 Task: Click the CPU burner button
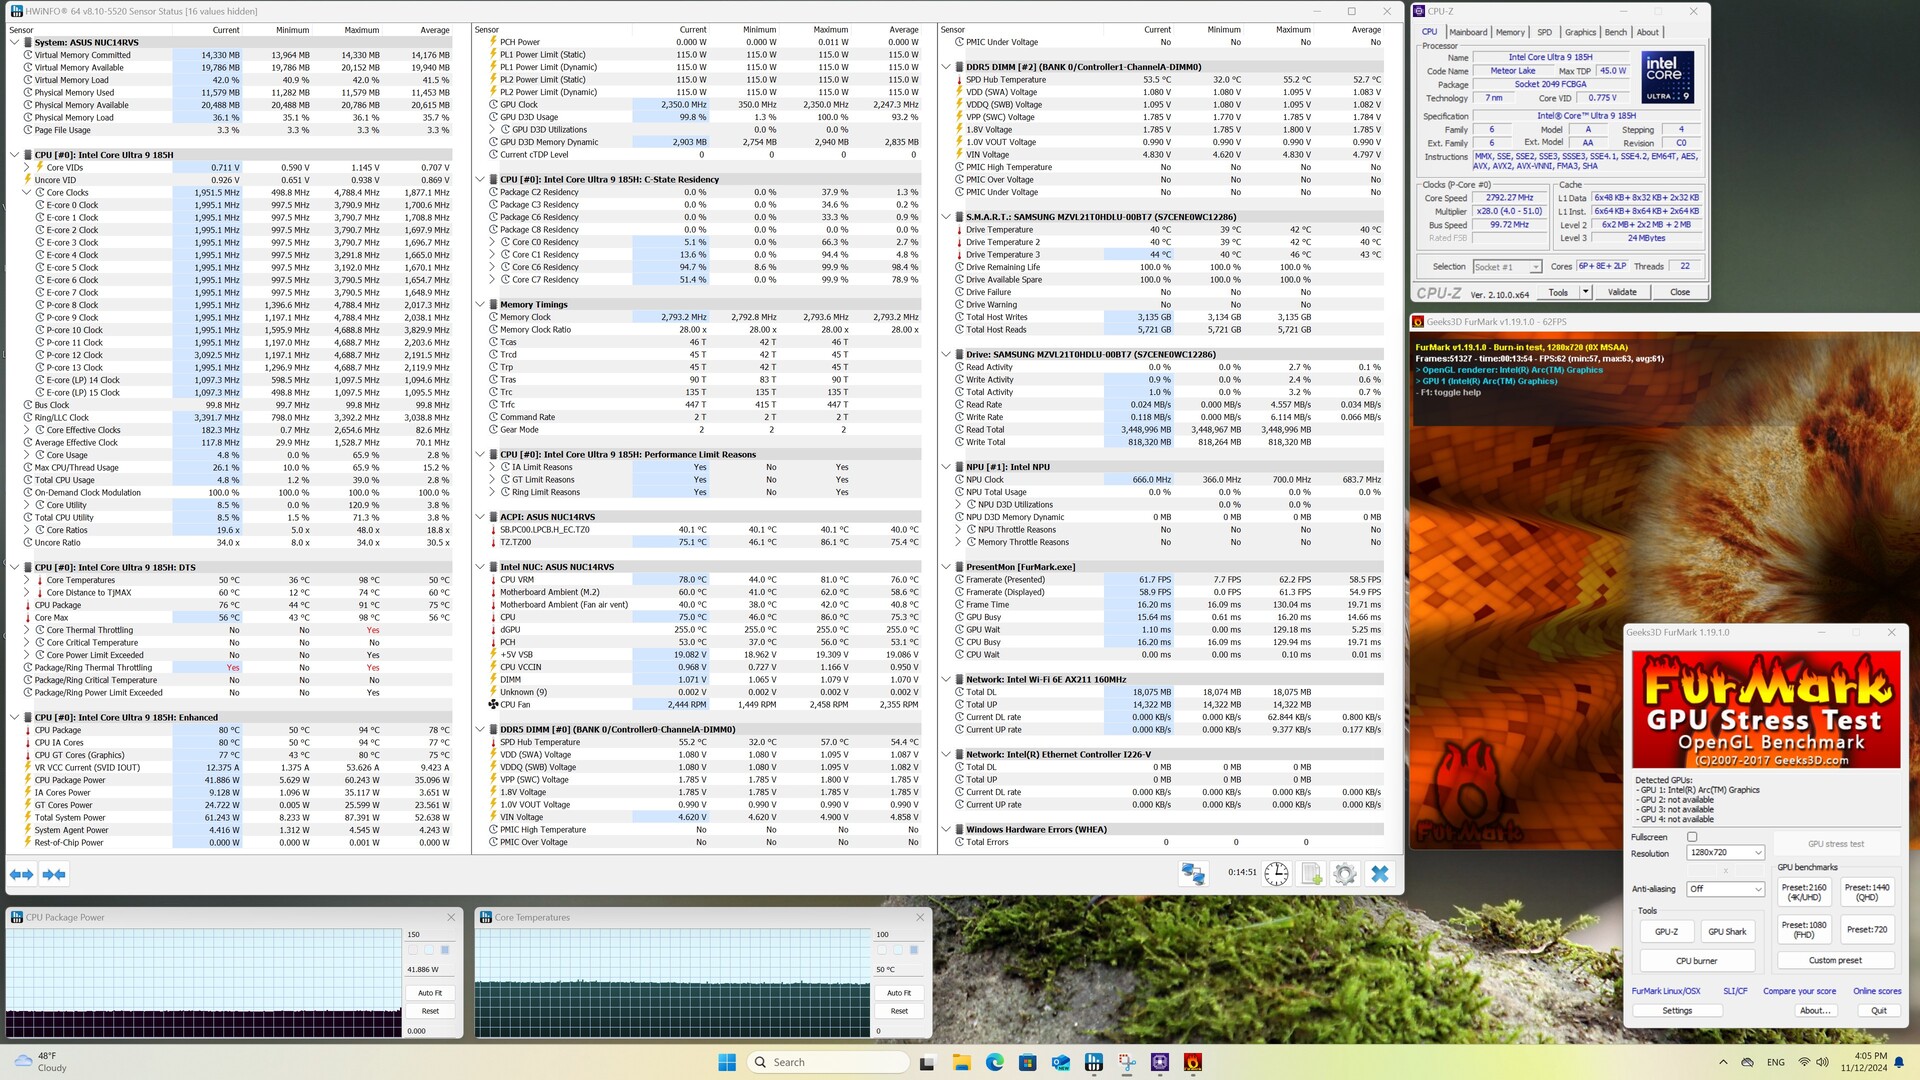(1696, 961)
